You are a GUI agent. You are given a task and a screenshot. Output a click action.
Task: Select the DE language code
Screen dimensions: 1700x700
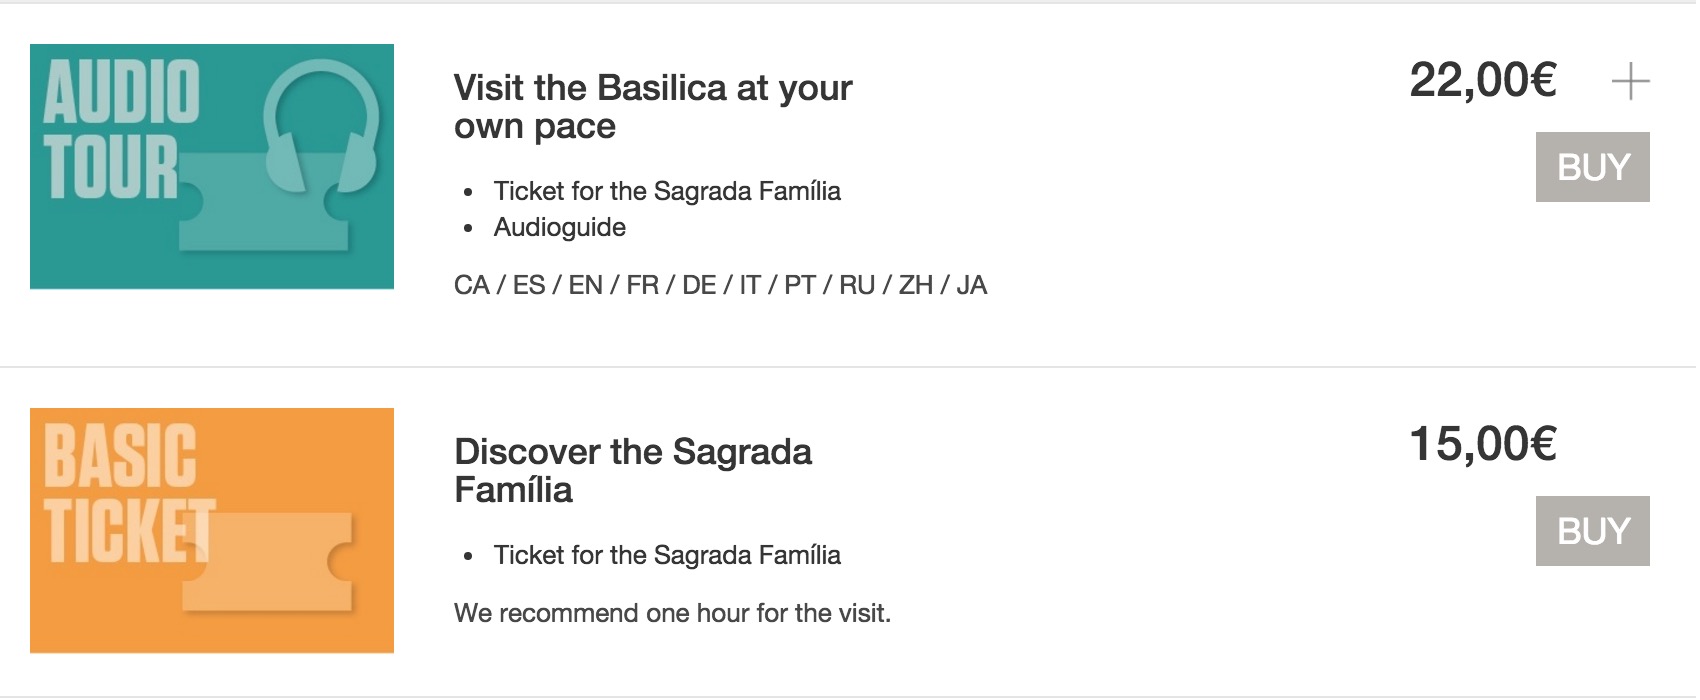[699, 286]
